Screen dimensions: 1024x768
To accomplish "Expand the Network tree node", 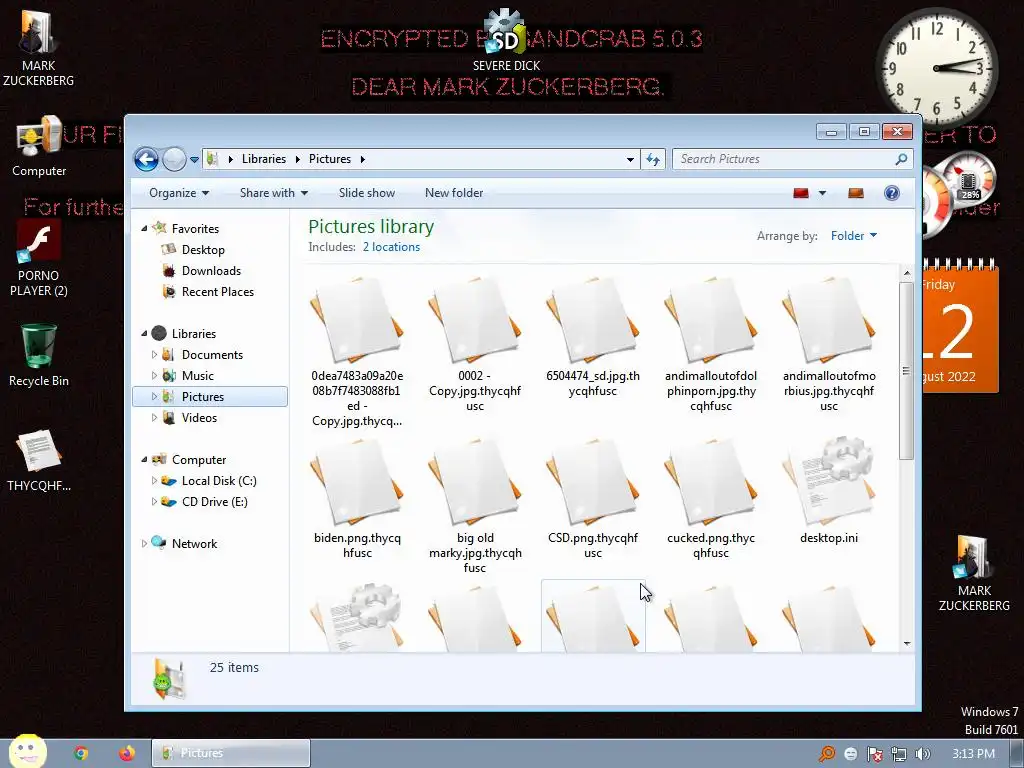I will point(144,543).
